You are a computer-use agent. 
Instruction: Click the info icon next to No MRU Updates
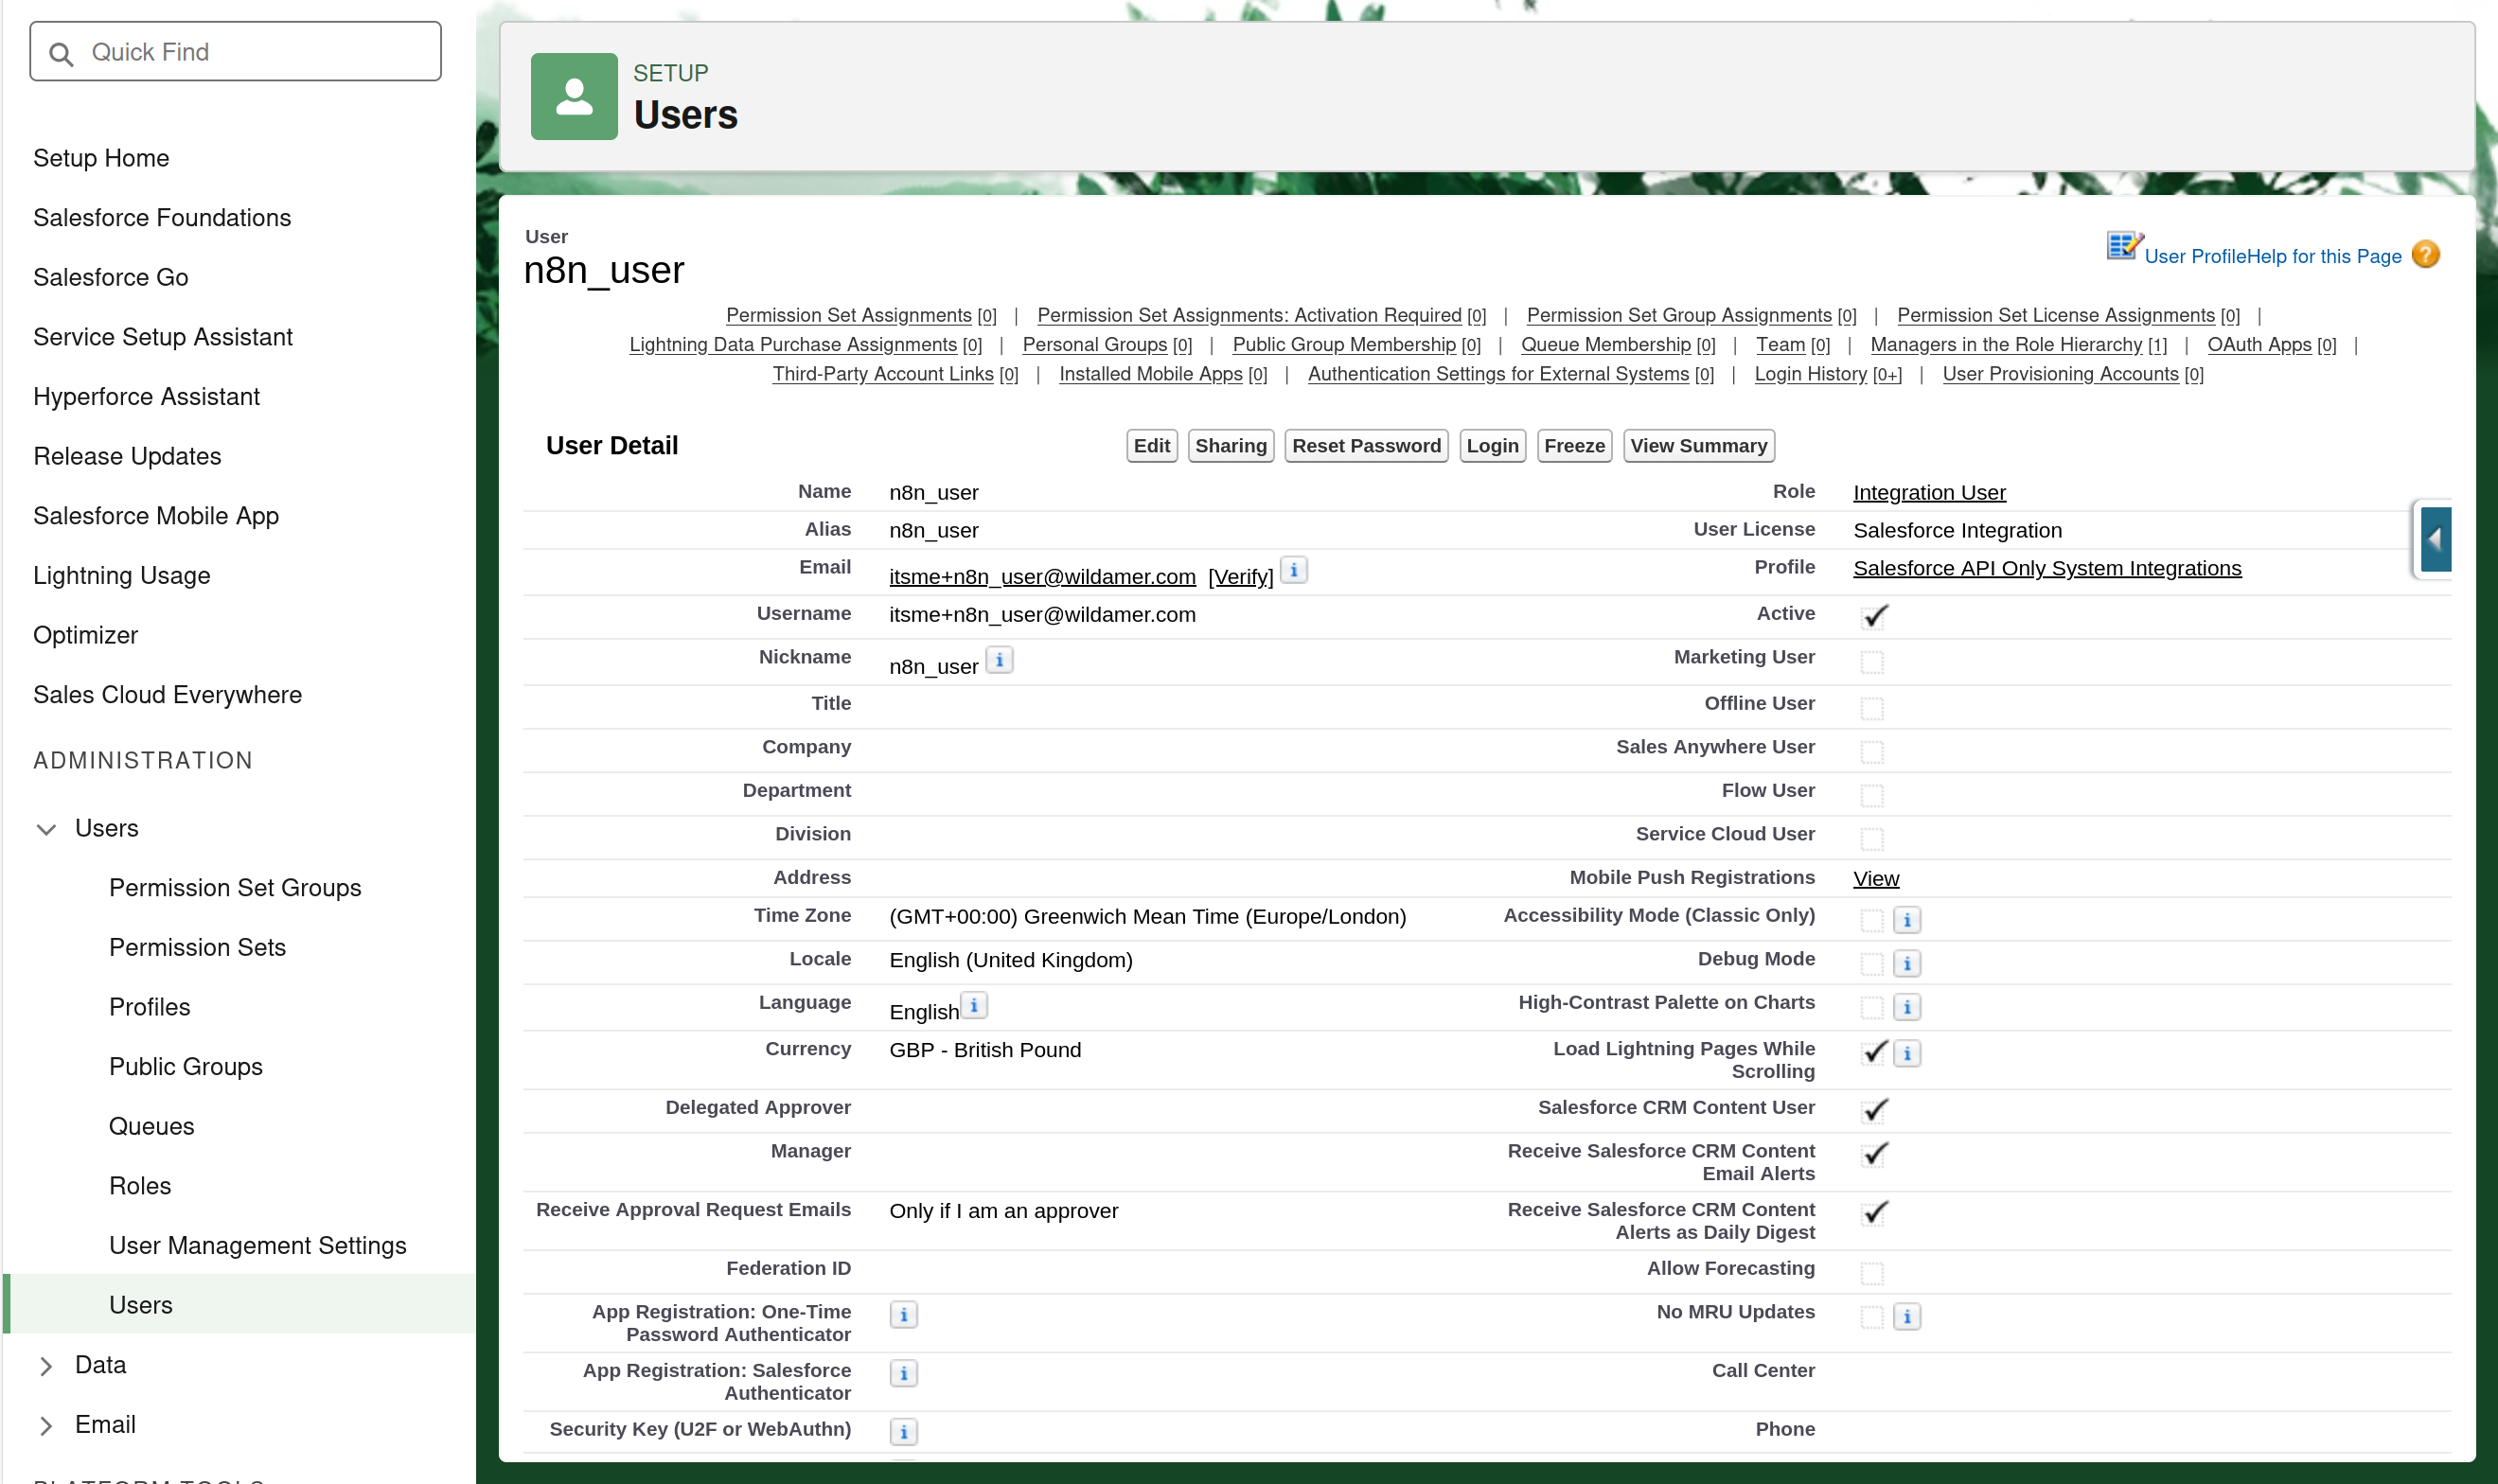coord(1906,1316)
